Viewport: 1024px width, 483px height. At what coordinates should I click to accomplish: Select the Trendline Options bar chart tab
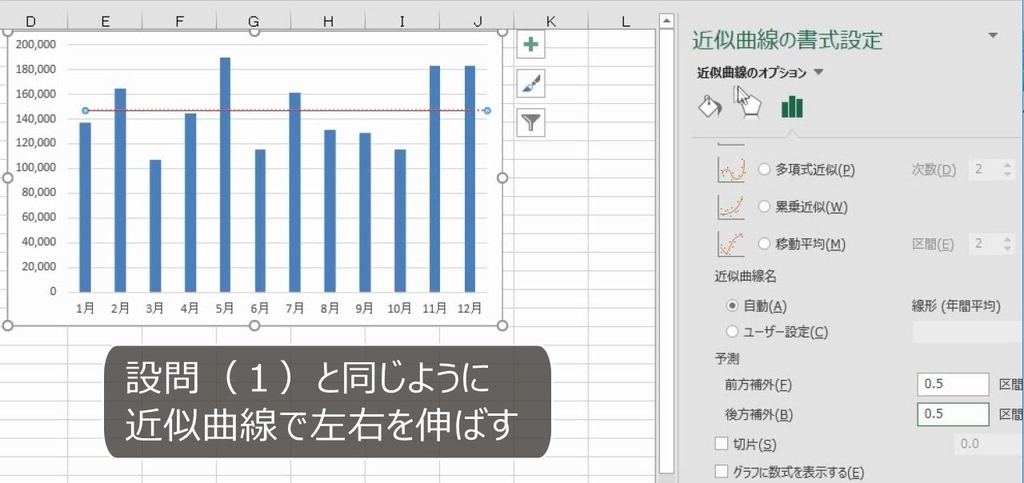(x=792, y=106)
